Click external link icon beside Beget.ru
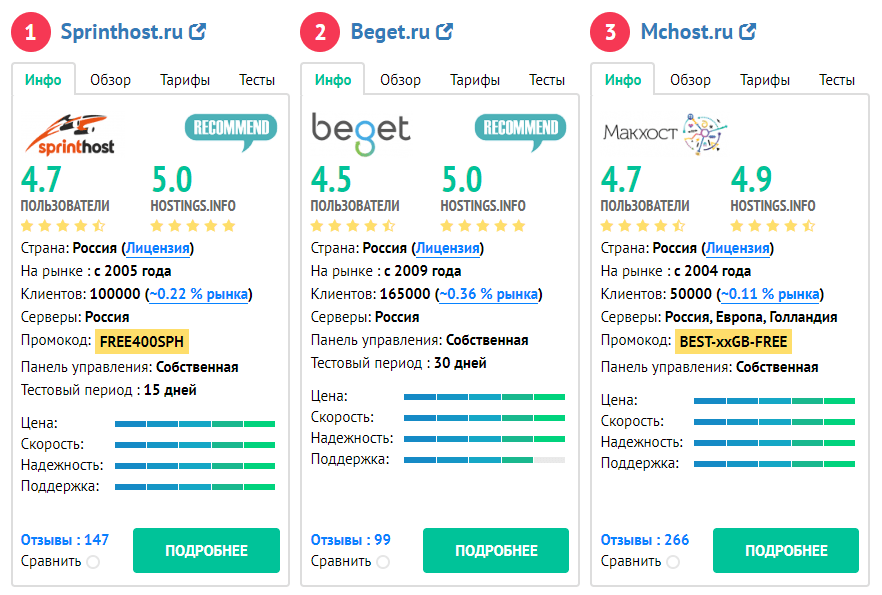Viewport: 882px width, 595px height. 445,32
